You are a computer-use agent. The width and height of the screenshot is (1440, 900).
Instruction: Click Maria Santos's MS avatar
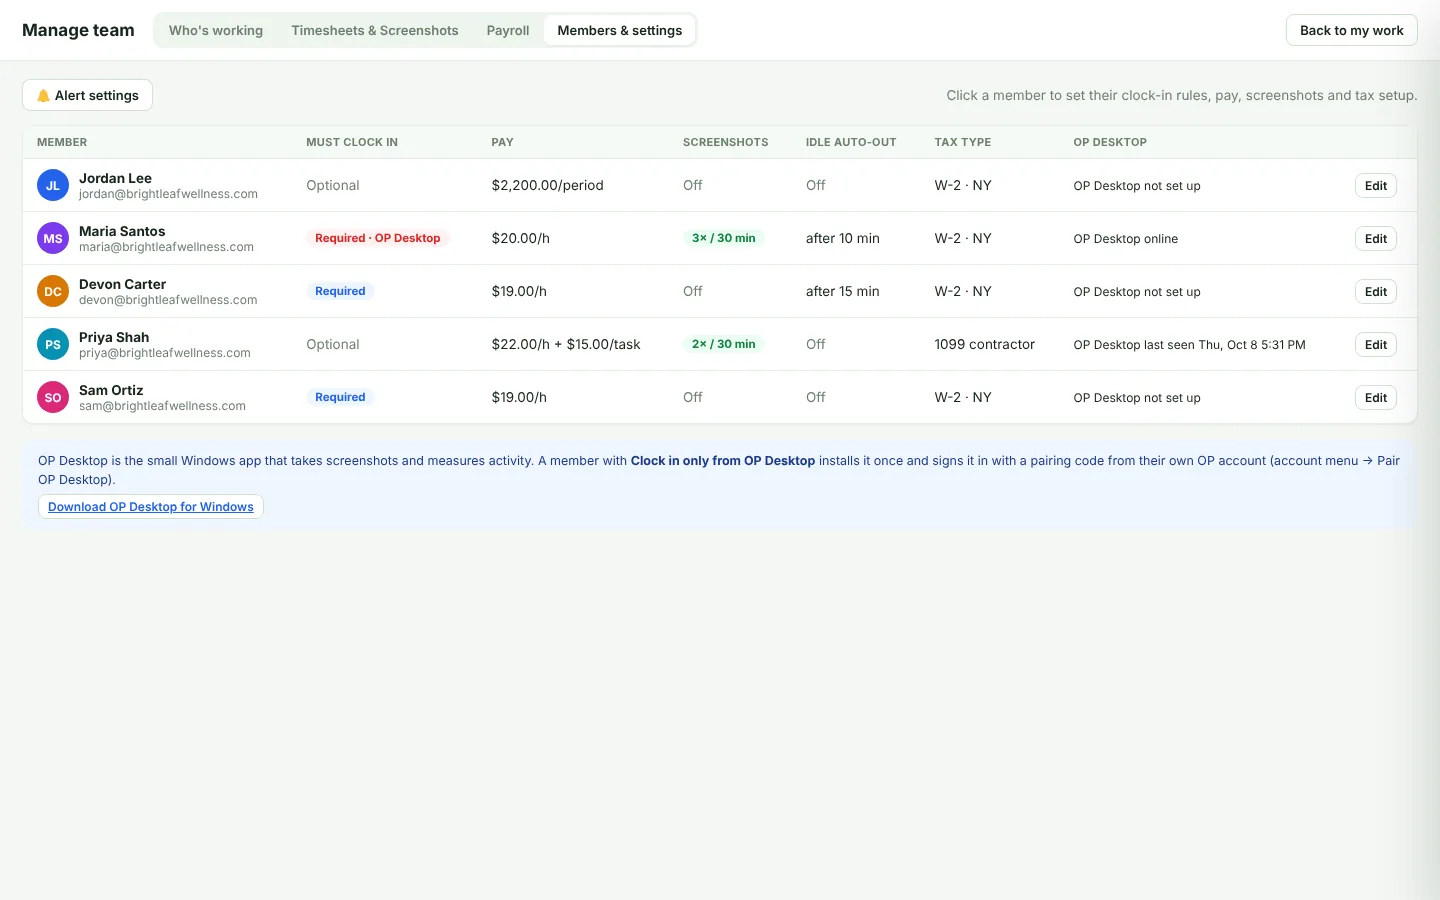coord(53,238)
